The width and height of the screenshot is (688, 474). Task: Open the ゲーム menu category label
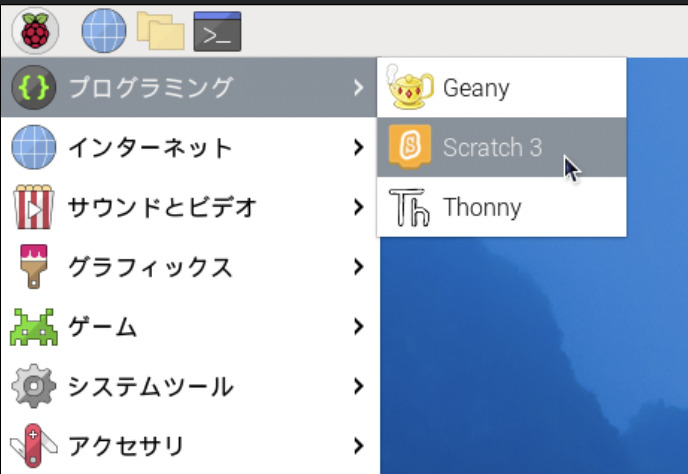[102, 327]
